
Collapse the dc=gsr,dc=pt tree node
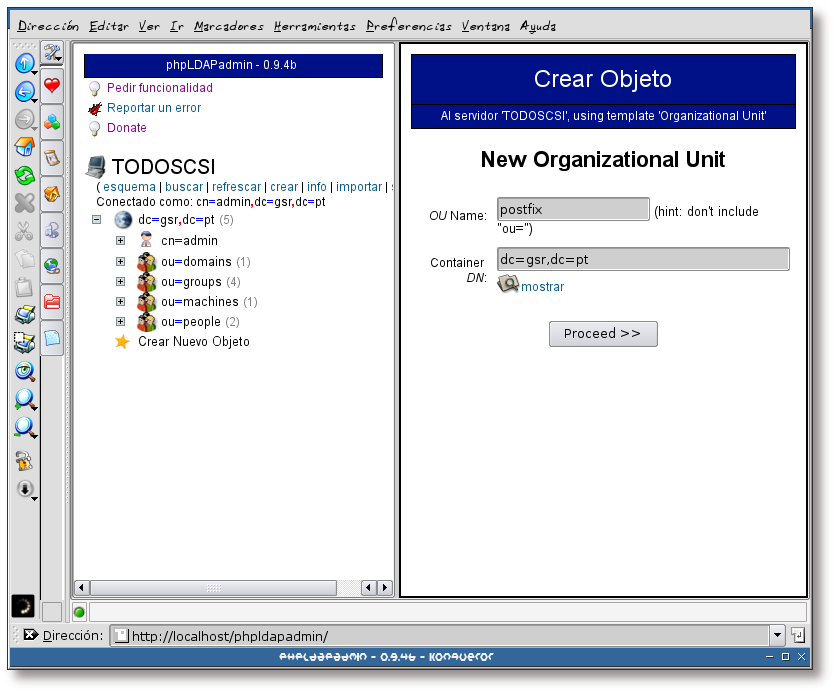point(96,219)
